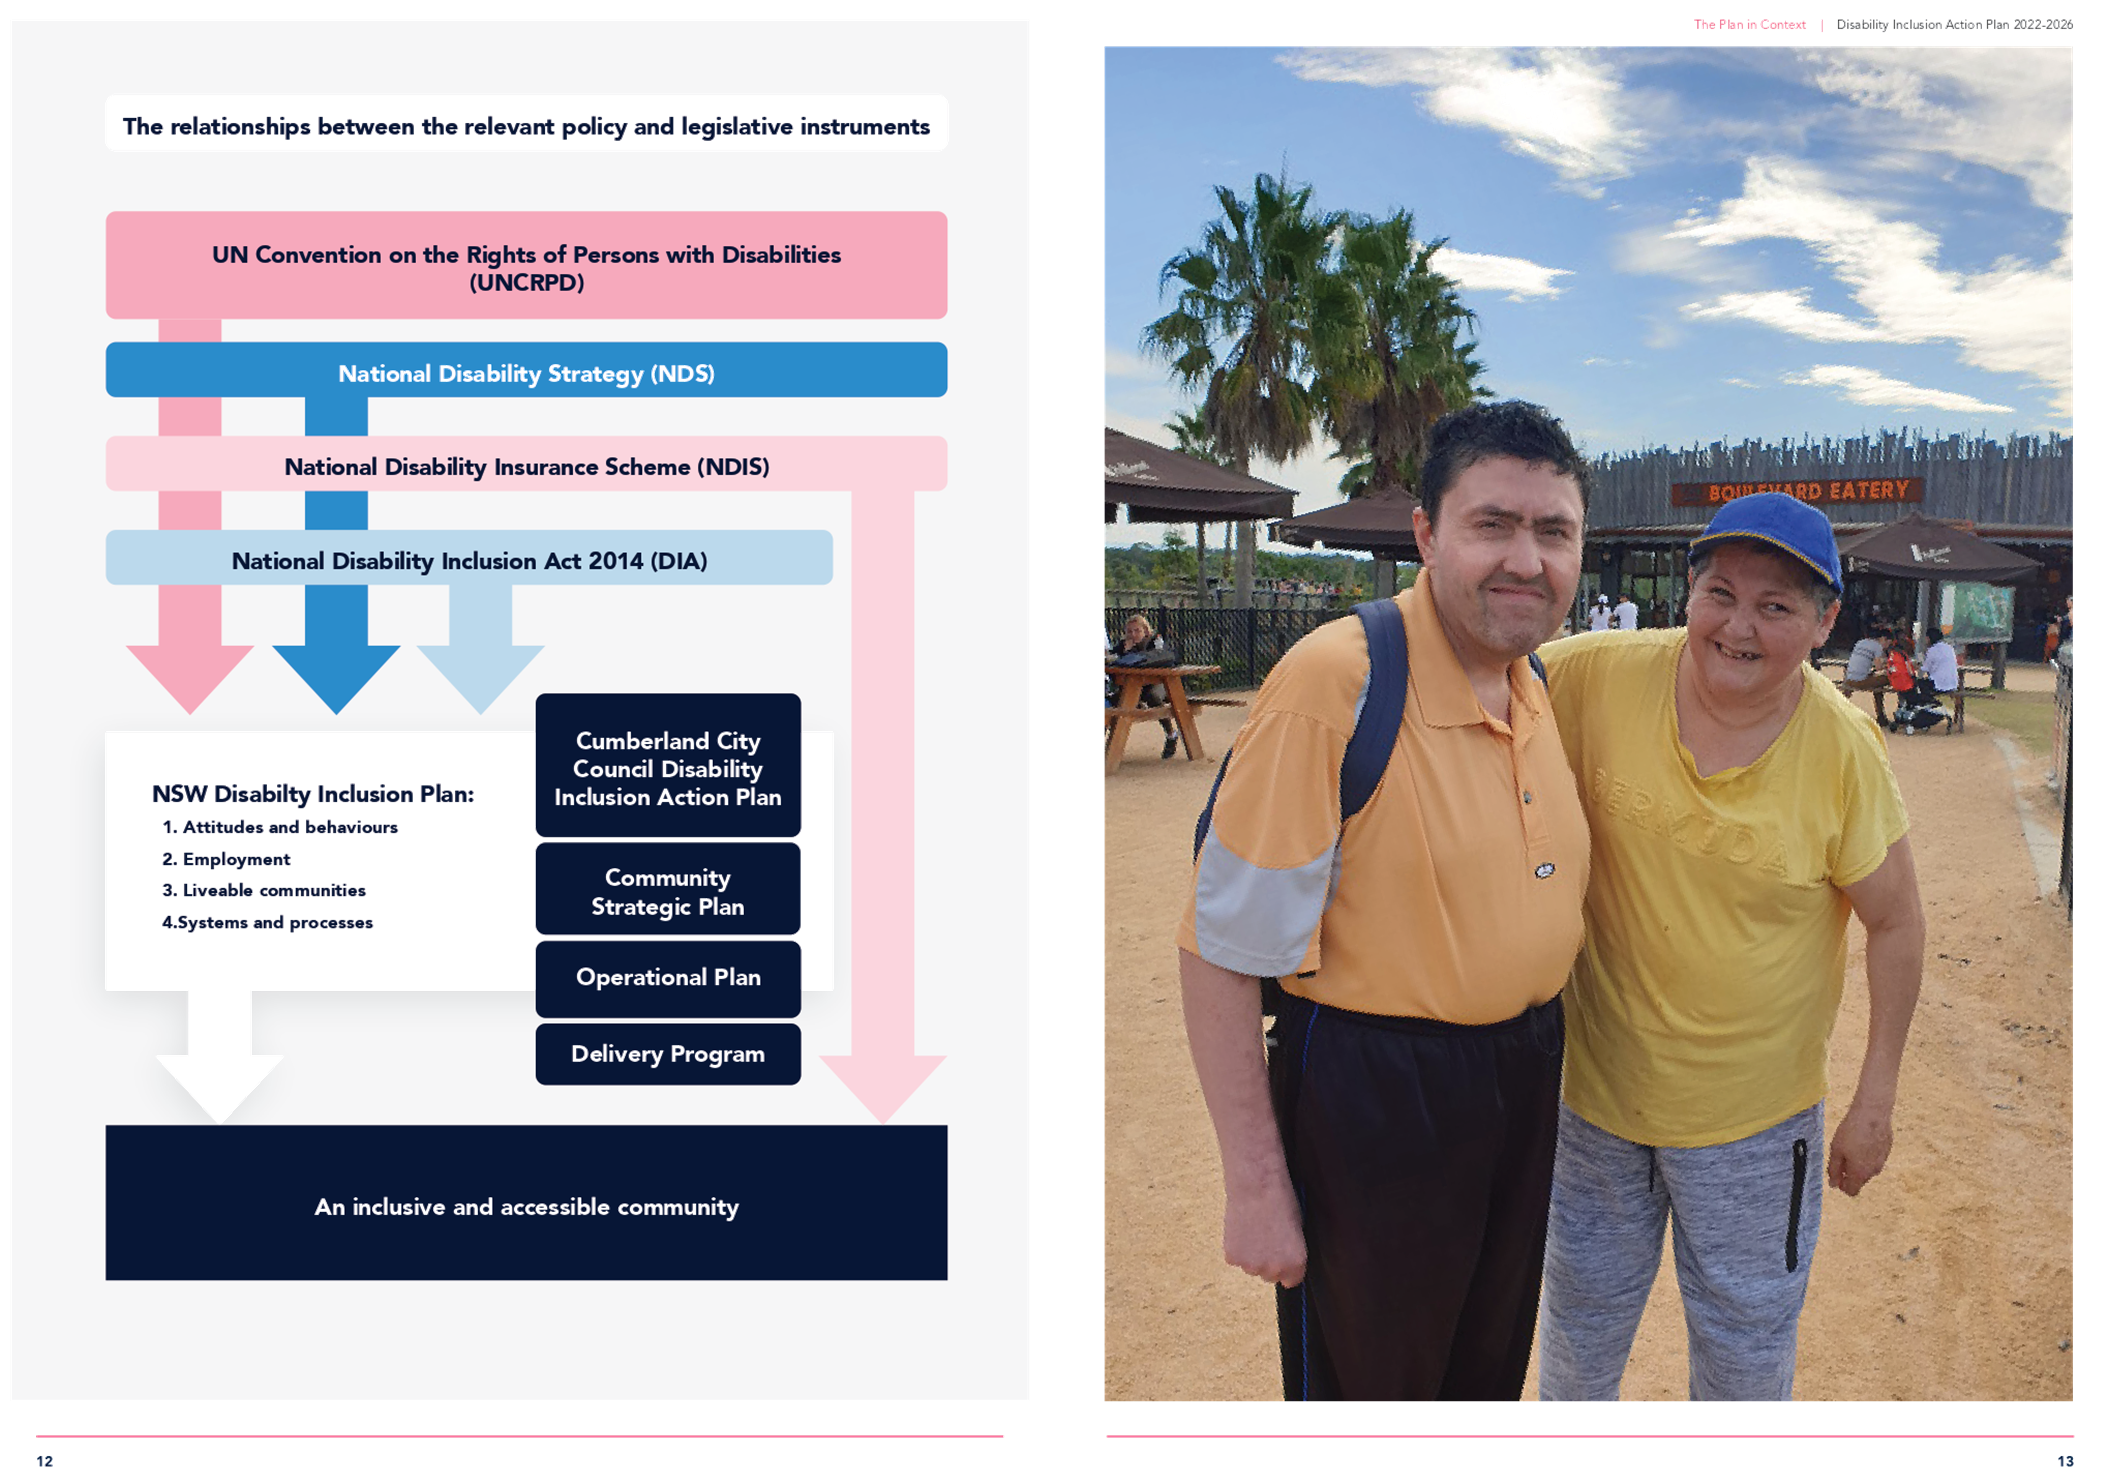This screenshot has width=2109, height=1484.
Task: Click National Disability Insurance Scheme (NDIS) bar
Action: [526, 466]
